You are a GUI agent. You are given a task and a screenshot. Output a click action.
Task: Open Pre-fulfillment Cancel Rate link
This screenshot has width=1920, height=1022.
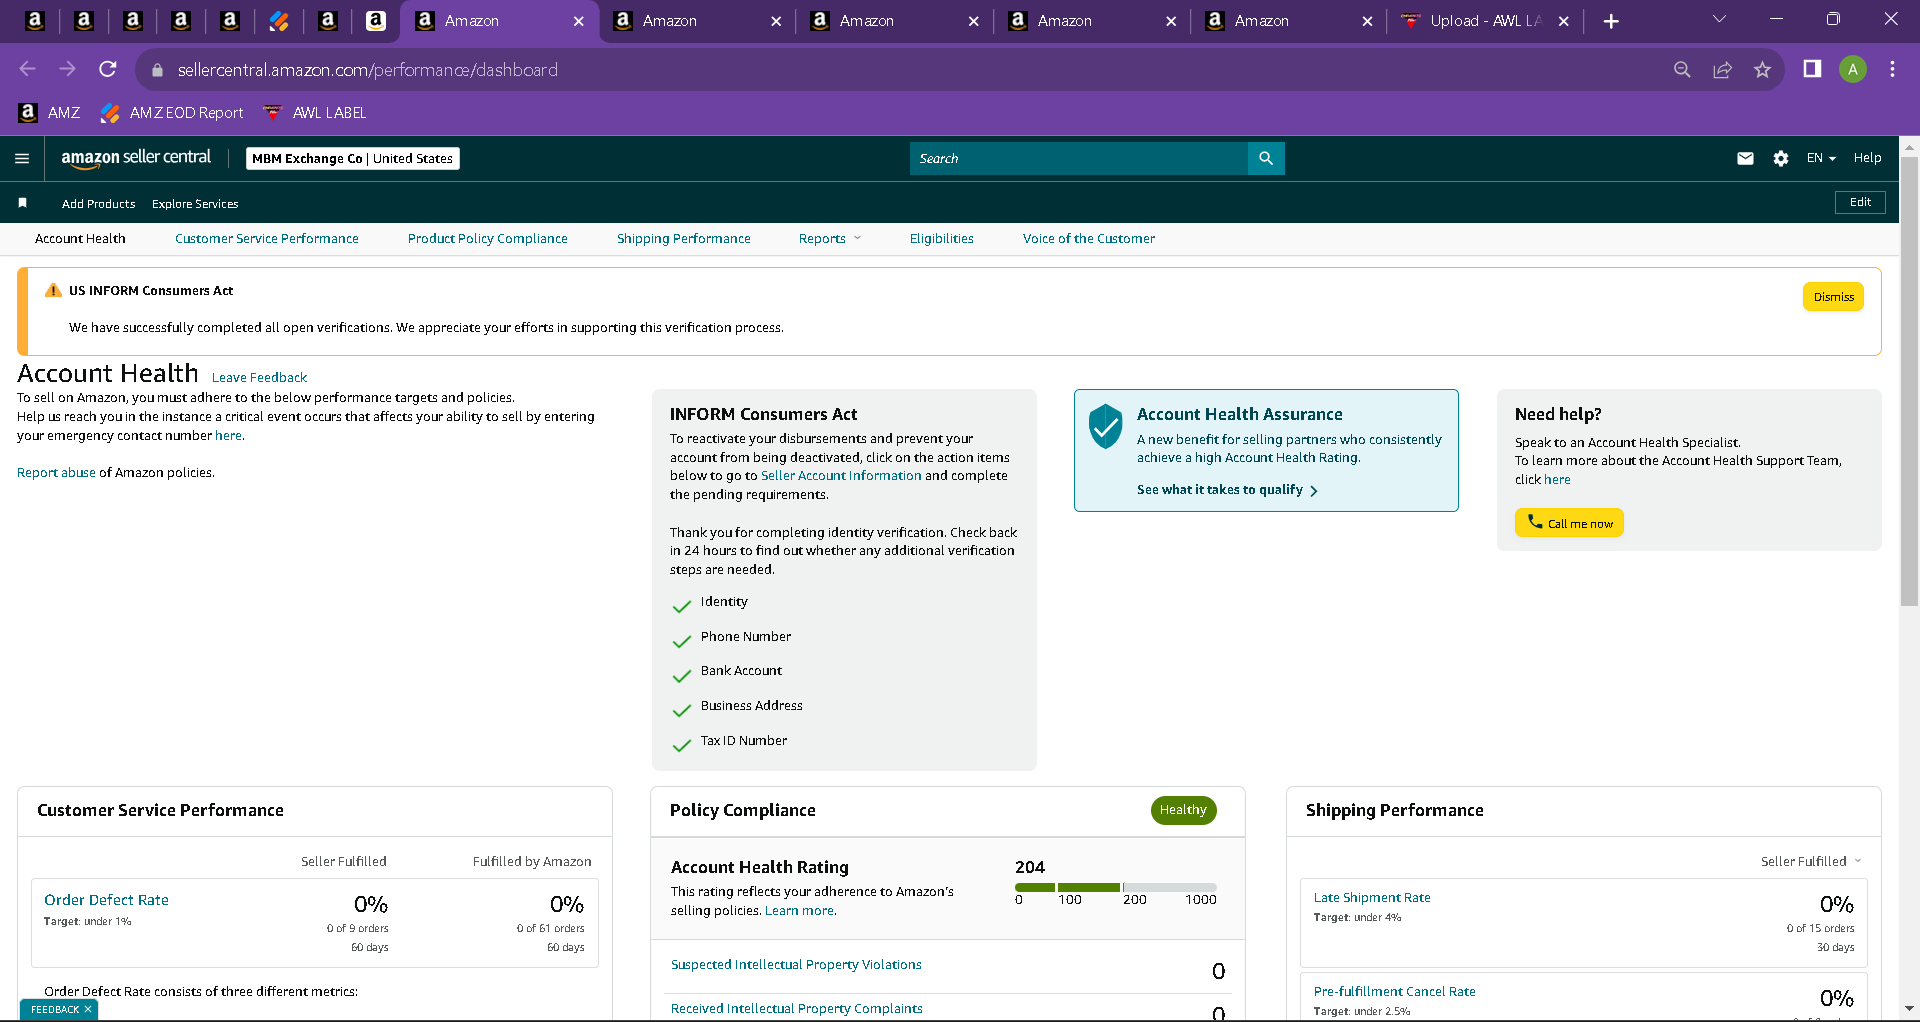1394,992
